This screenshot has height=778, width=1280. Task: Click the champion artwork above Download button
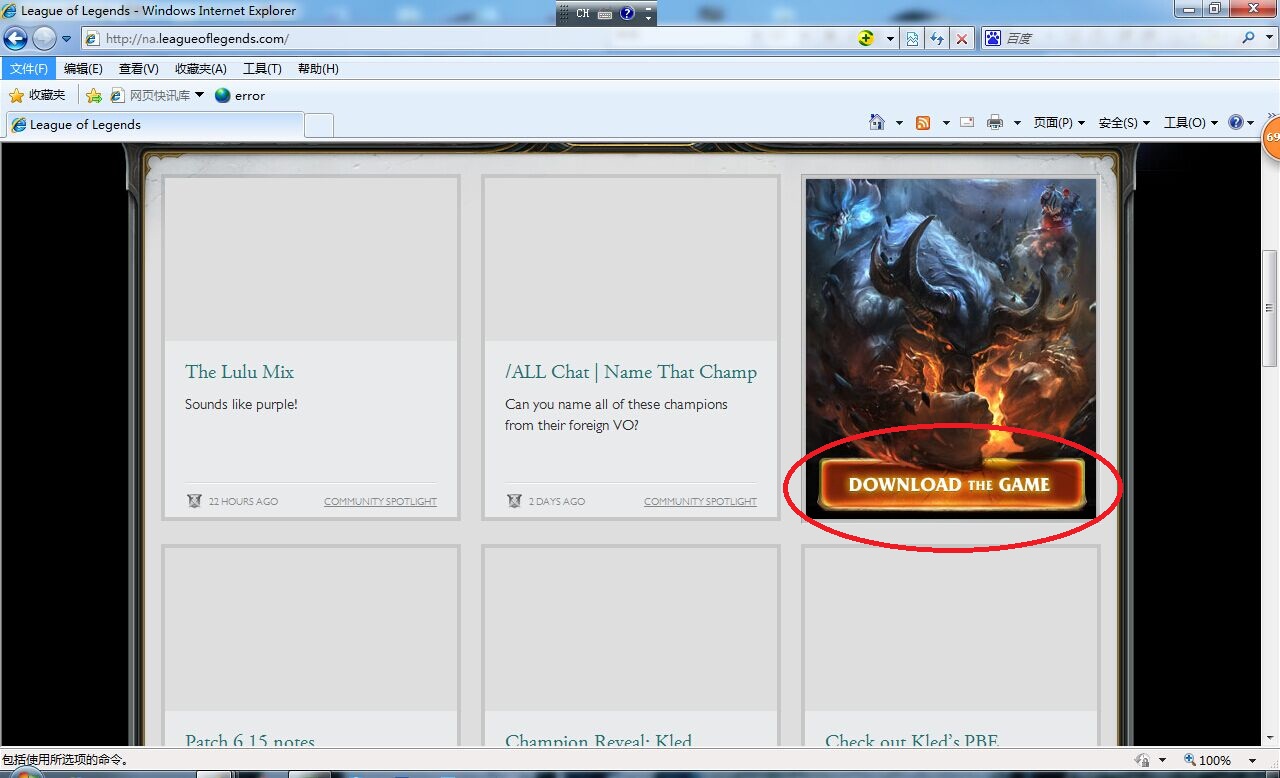(951, 318)
